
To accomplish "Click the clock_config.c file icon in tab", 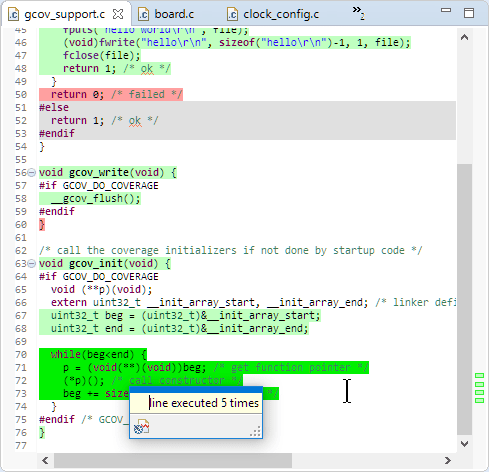I will 232,15.
